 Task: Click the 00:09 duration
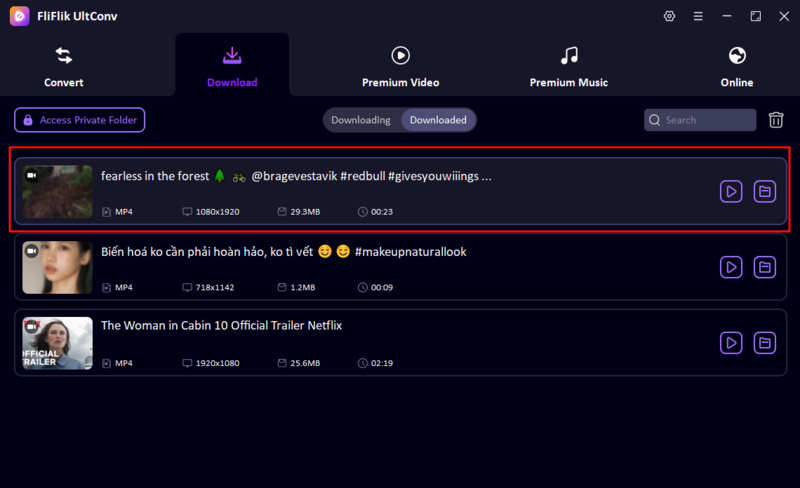382,287
